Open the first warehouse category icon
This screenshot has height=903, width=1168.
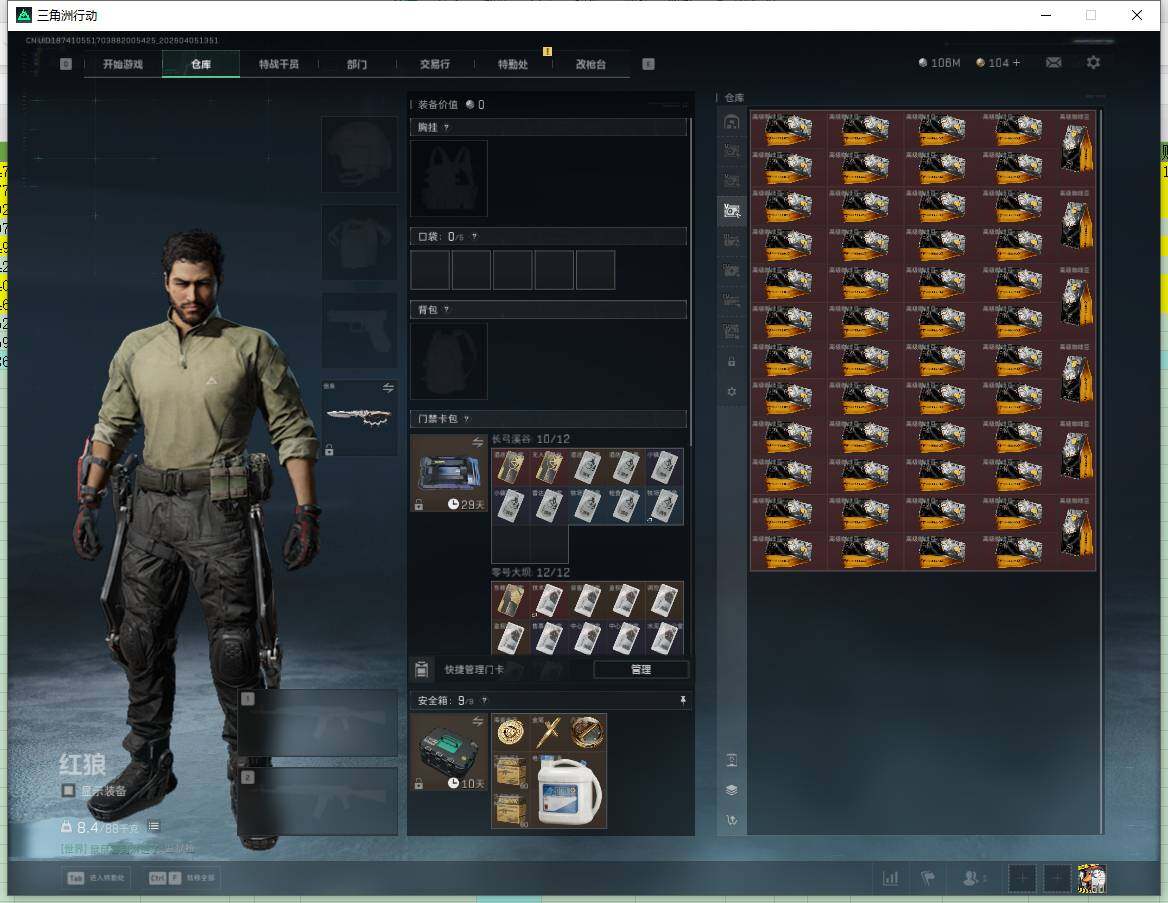click(731, 121)
